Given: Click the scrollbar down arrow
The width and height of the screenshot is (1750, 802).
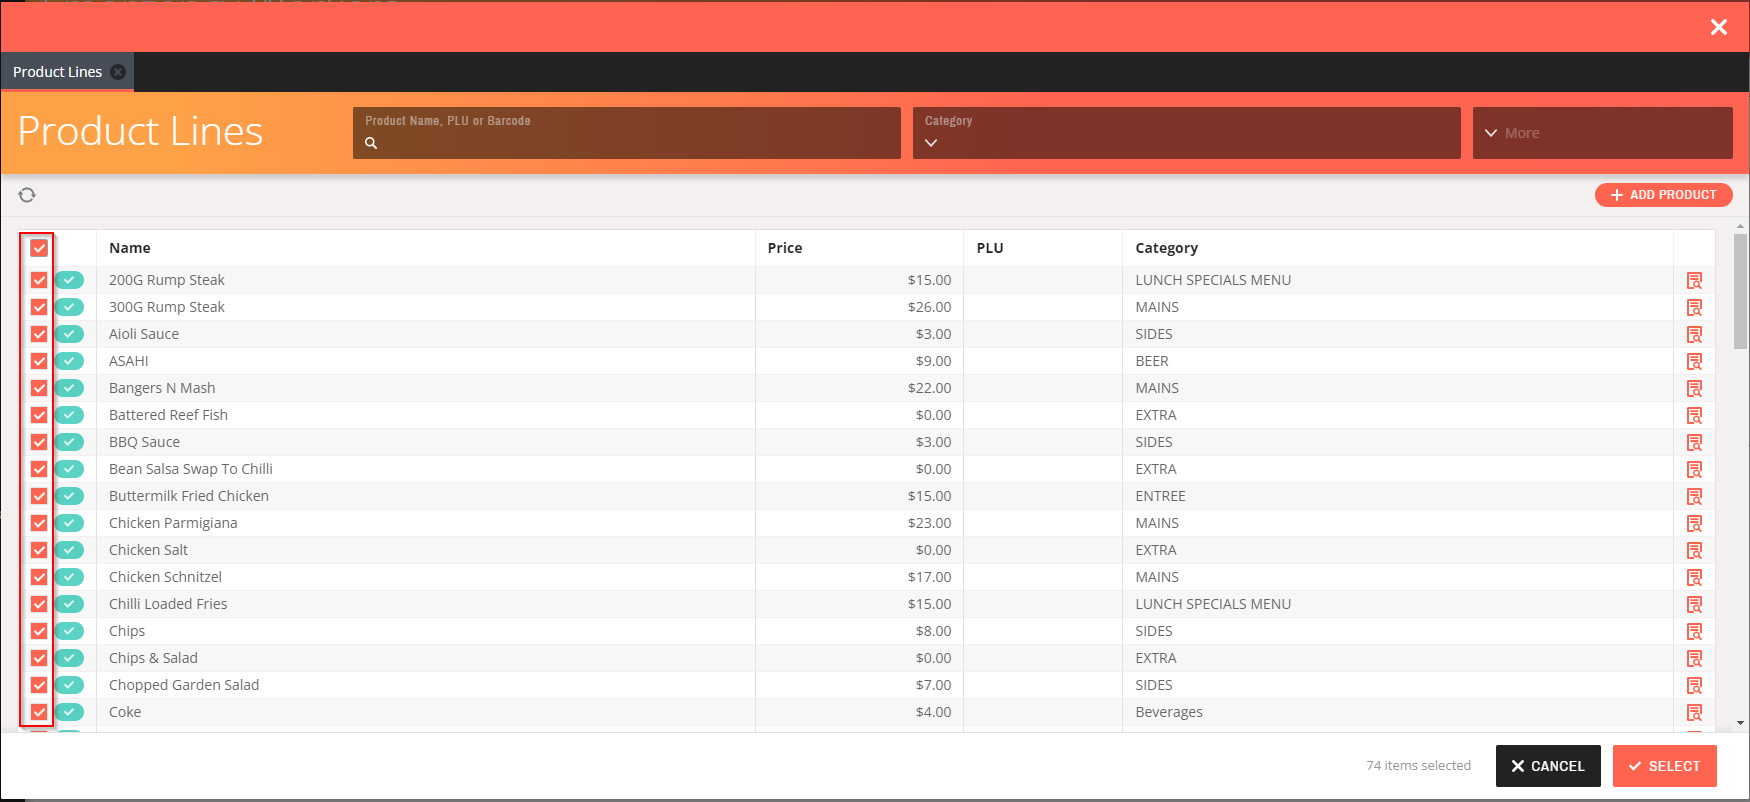Looking at the screenshot, I should click(1741, 723).
